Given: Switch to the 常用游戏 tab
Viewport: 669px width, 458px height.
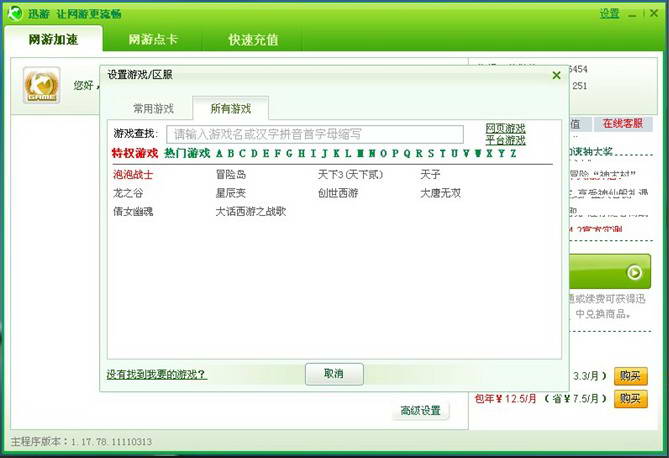Looking at the screenshot, I should 154,108.
